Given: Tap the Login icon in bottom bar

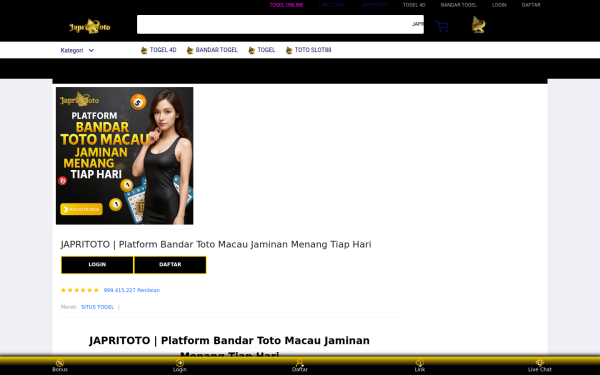Looking at the screenshot, I should pos(179,363).
